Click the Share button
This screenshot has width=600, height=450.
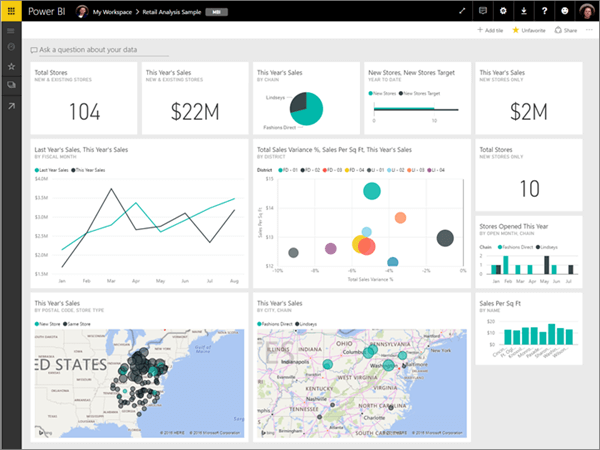[566, 30]
